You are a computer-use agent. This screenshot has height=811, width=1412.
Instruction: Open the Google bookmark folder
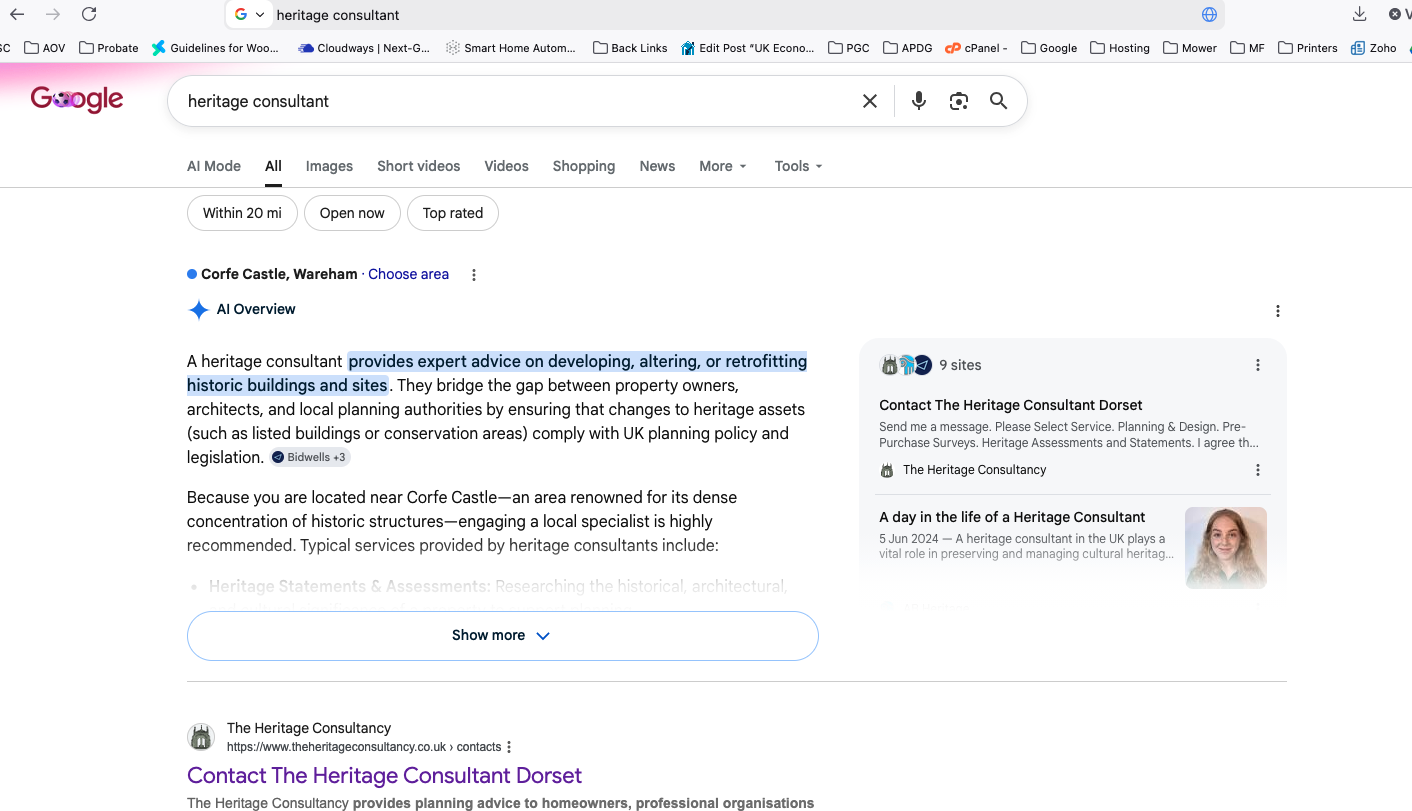click(1049, 48)
